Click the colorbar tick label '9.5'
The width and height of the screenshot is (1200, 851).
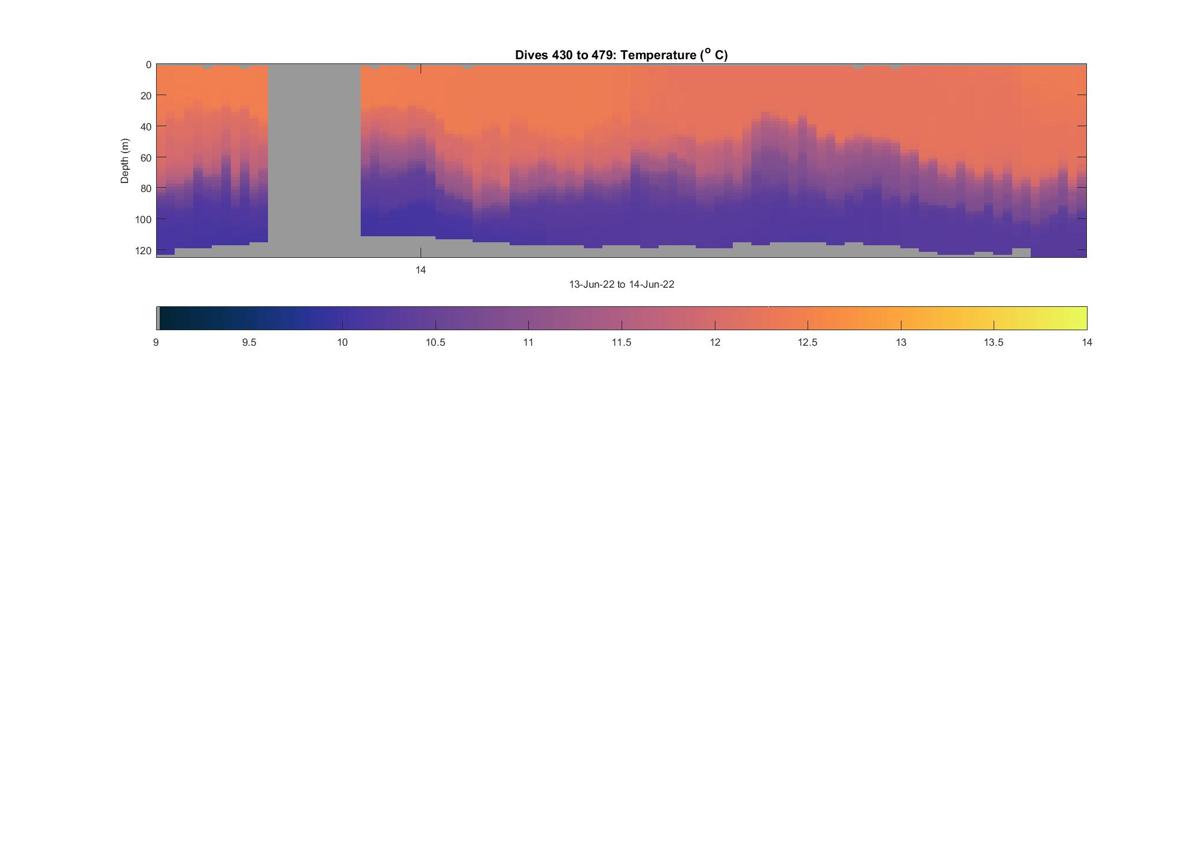tap(249, 343)
